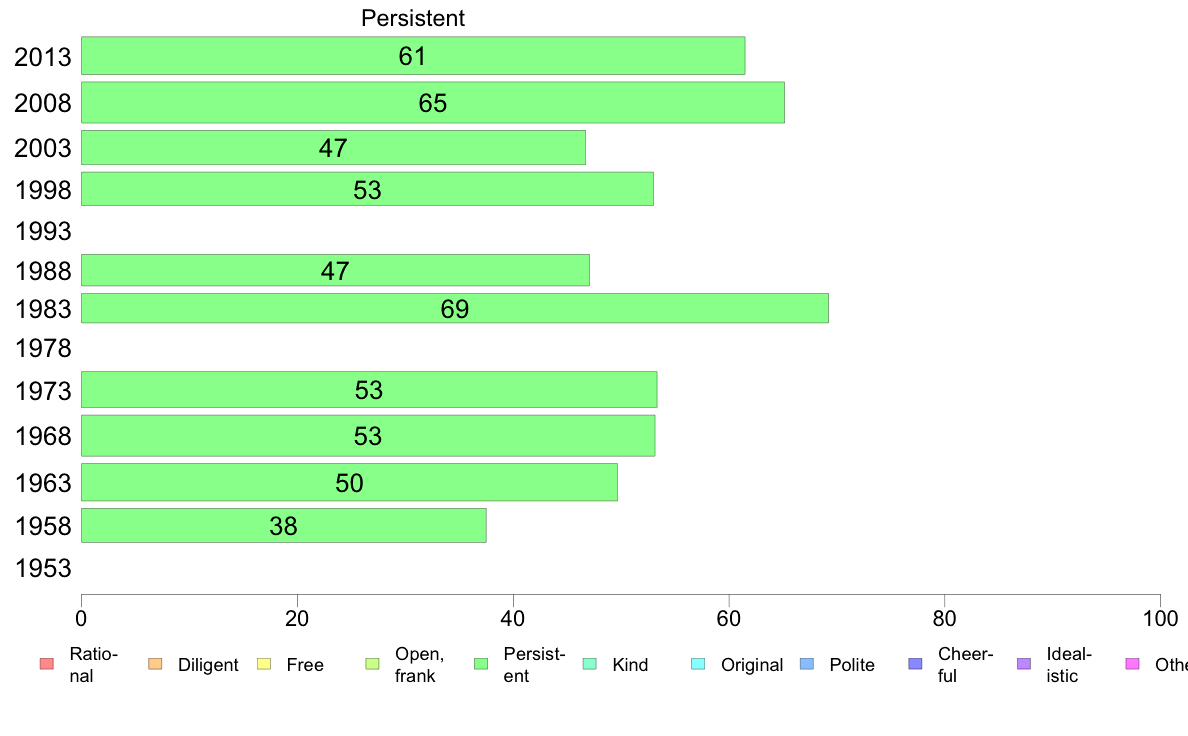Click the Diligent legend text label
Image resolution: width=1188 pixels, height=736 pixels.
208,665
